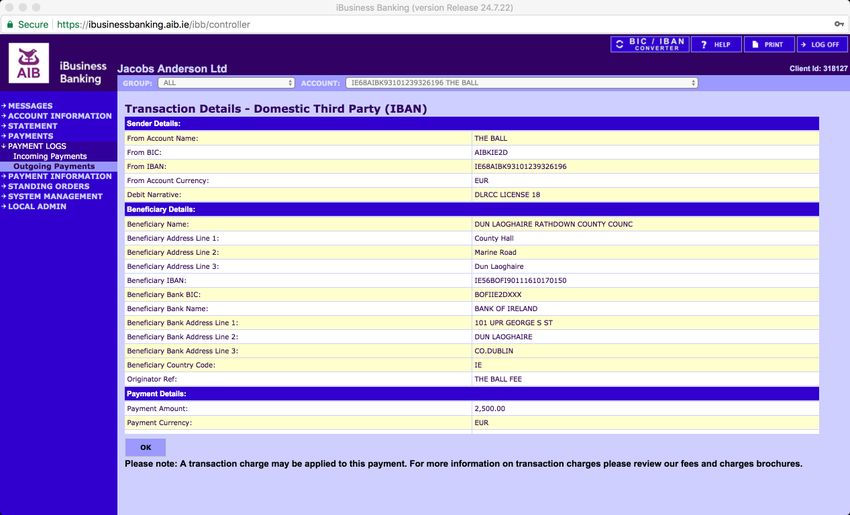The image size is (850, 515).
Task: Click the Help button
Action: point(716,44)
